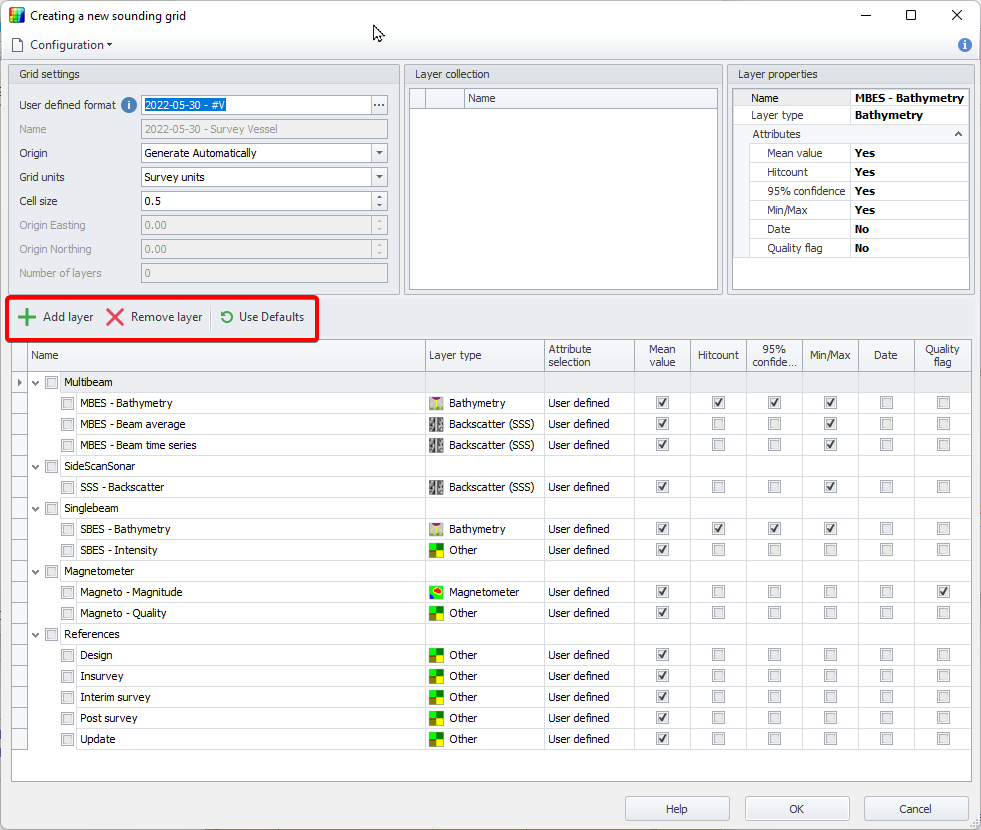The image size is (981, 830).
Task: Open the Origin dropdown
Action: point(379,153)
